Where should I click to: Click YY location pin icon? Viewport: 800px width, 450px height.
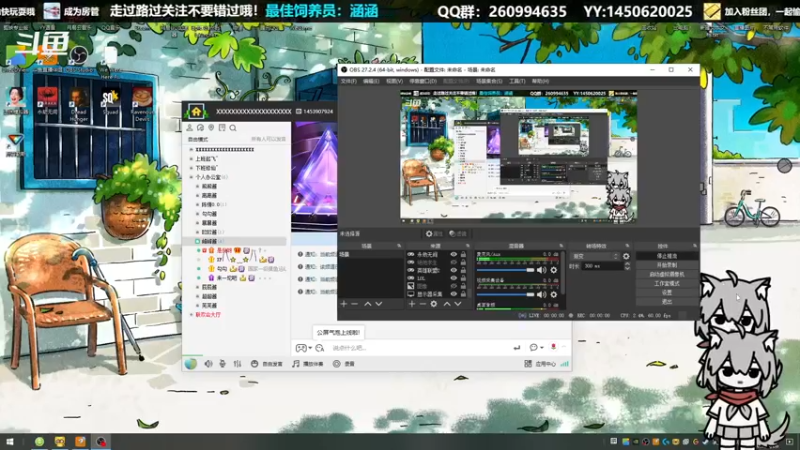211,128
